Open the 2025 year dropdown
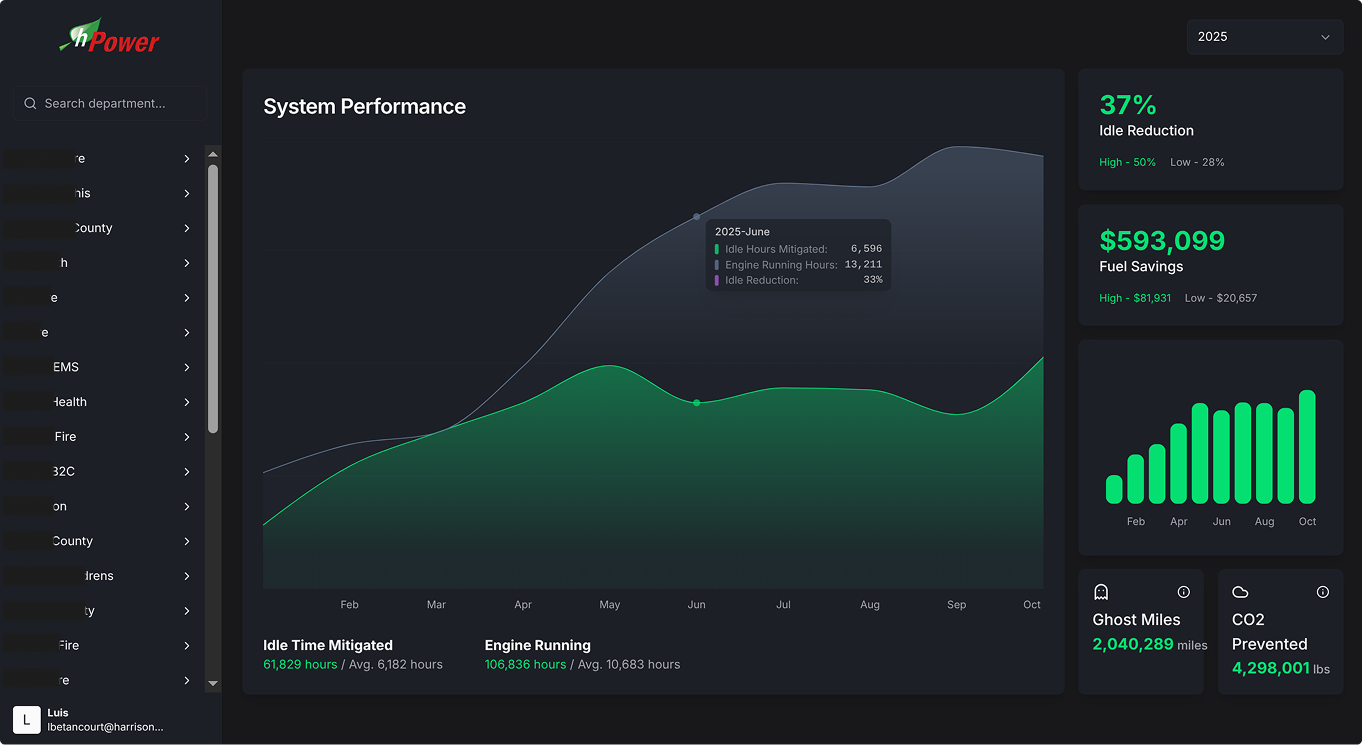 [x=1264, y=36]
